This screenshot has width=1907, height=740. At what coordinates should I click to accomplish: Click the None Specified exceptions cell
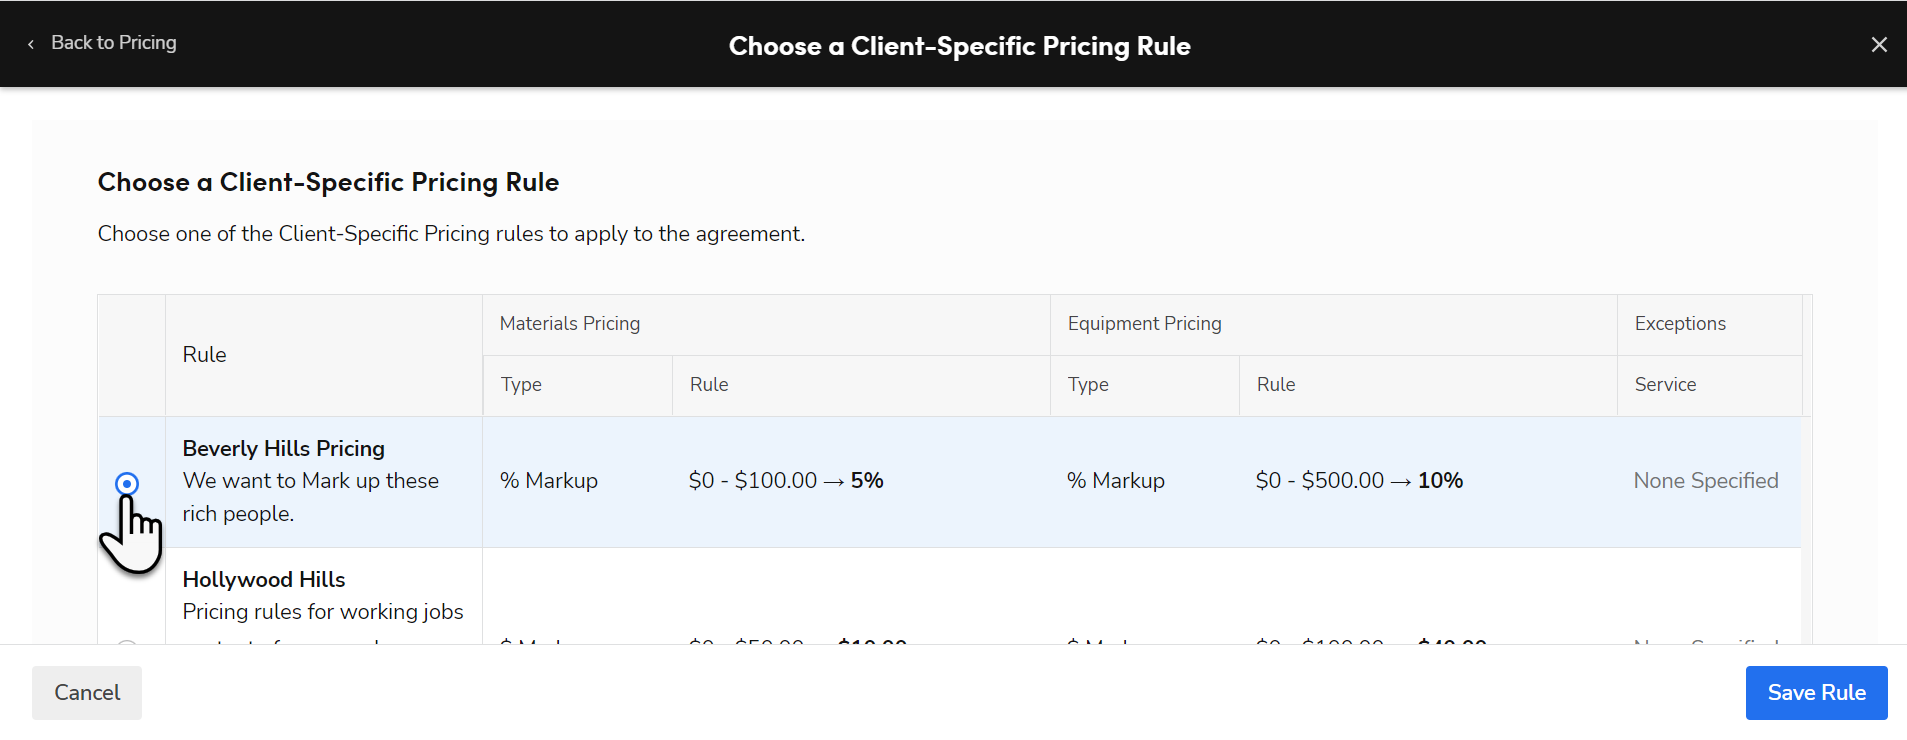[1706, 481]
